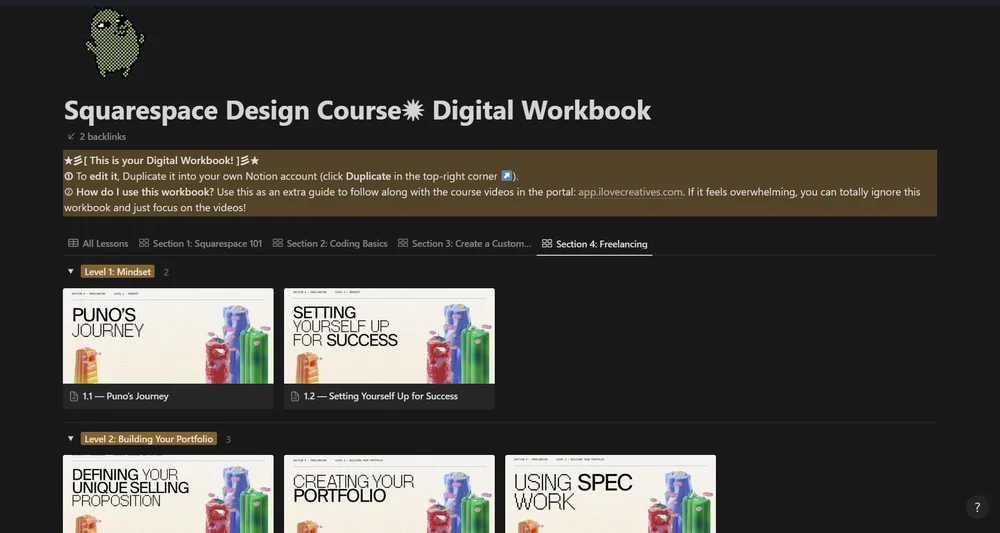
Task: Click the page icon beside 1.2 — Setting Yourself Up
Action: (x=295, y=397)
